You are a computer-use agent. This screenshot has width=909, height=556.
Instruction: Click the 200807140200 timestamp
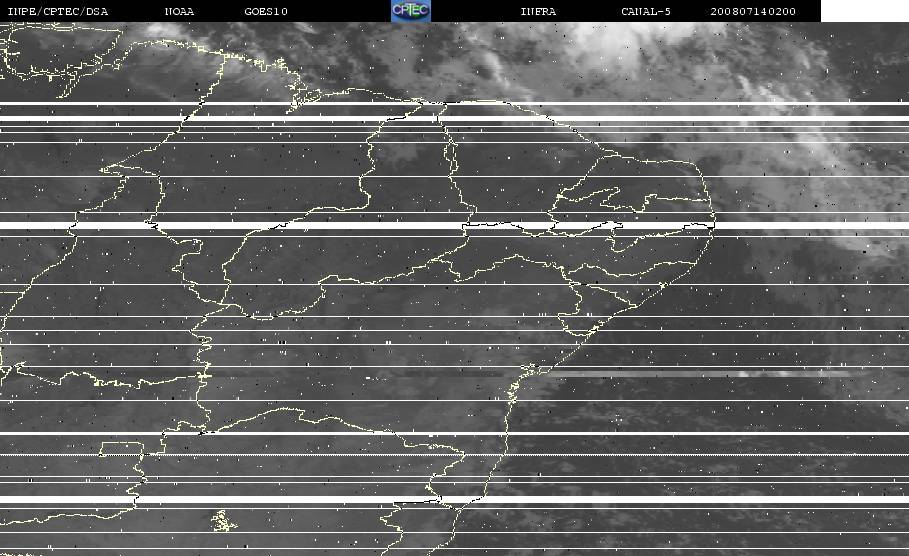click(x=753, y=11)
